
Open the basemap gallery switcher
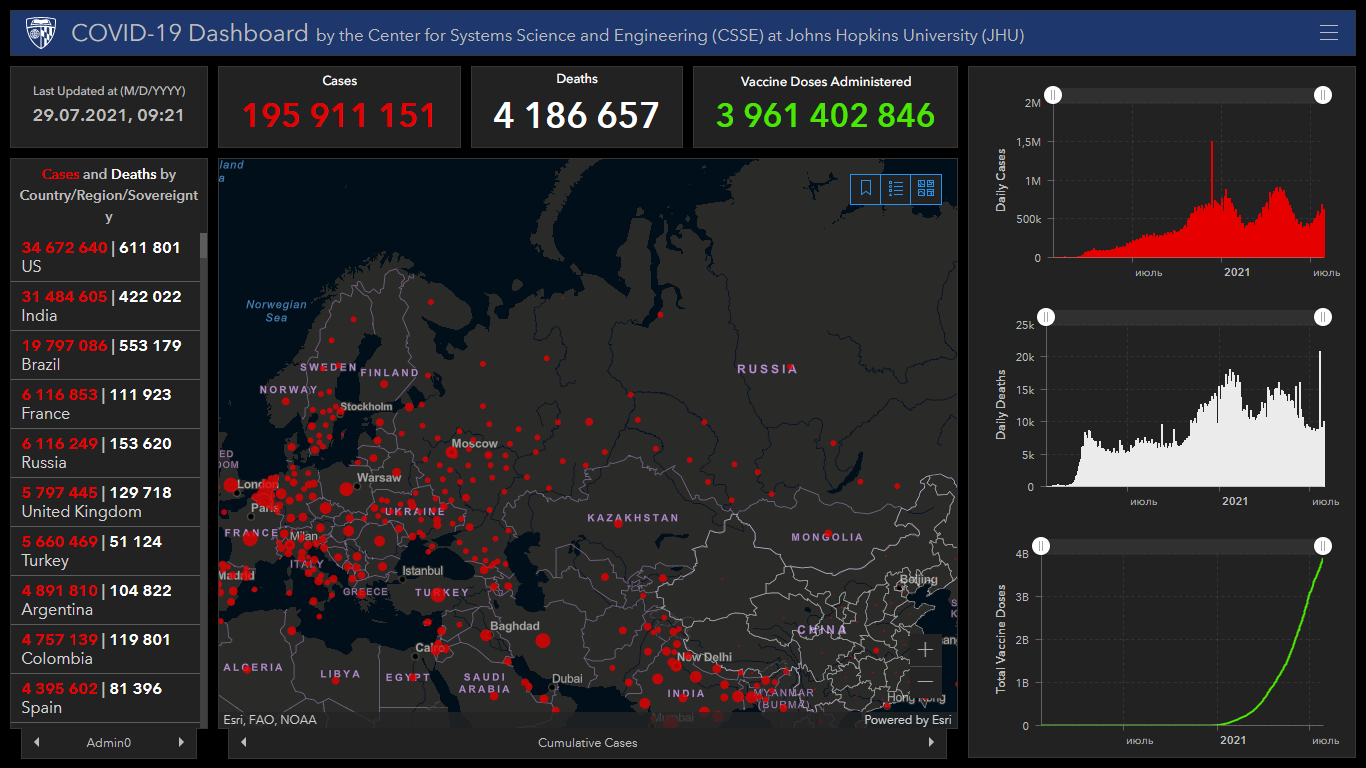click(926, 188)
